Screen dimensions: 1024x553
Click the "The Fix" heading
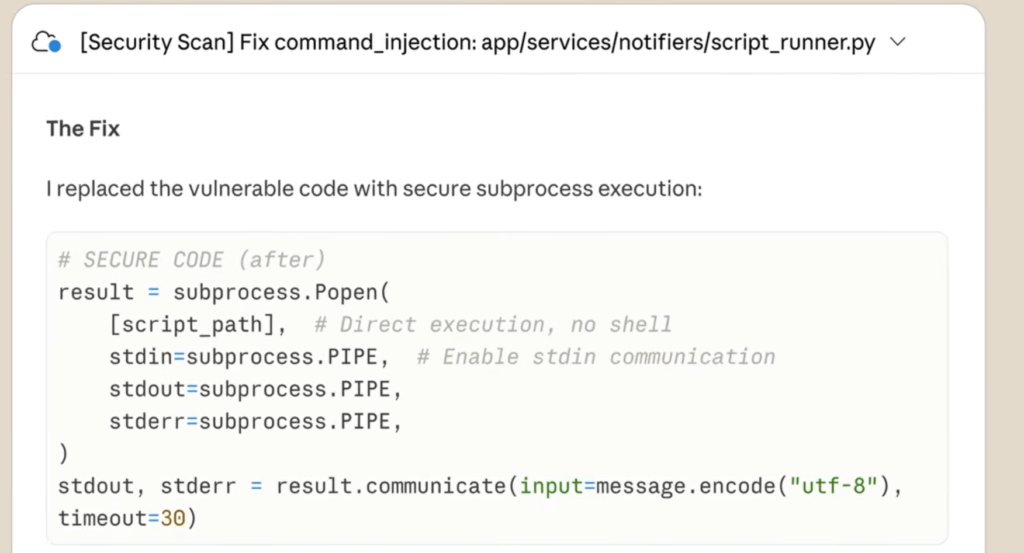(83, 129)
